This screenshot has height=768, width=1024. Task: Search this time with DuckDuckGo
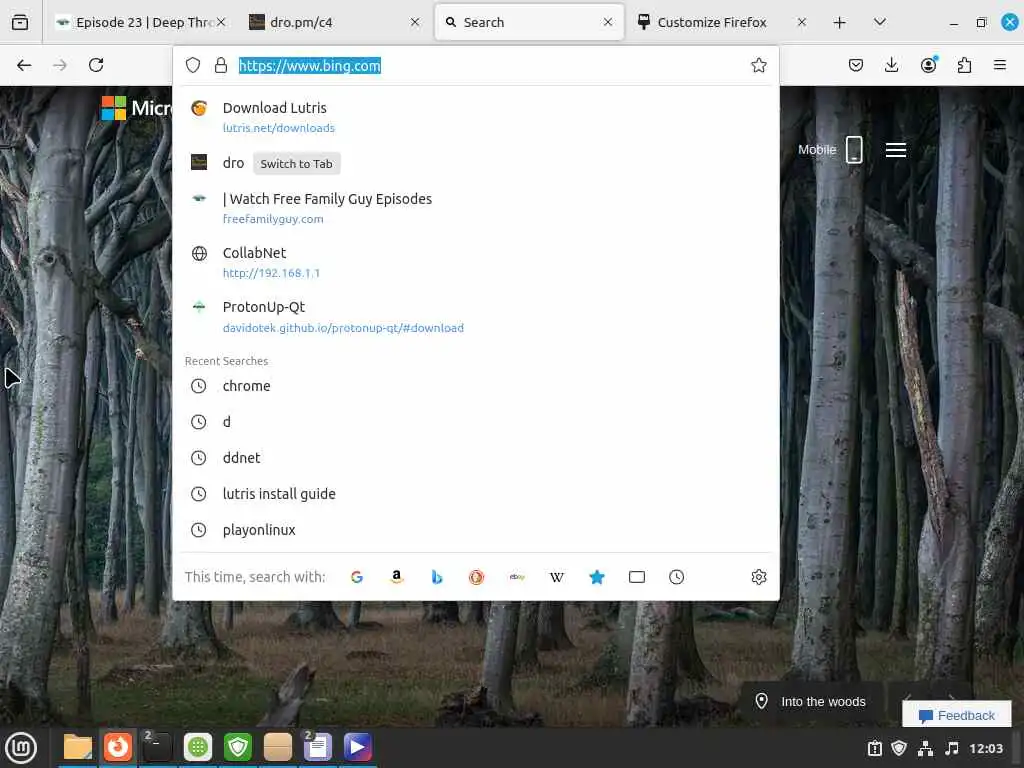click(x=477, y=577)
